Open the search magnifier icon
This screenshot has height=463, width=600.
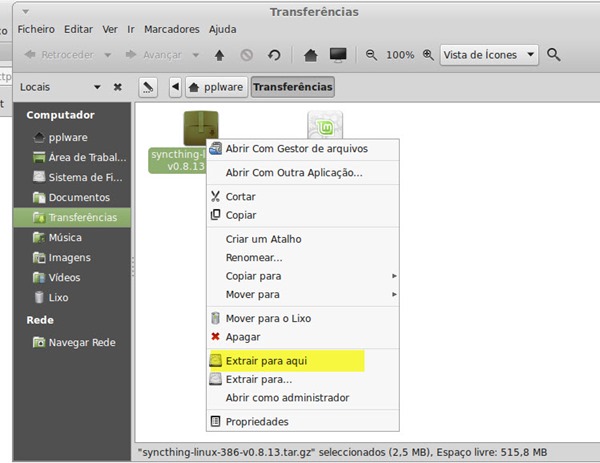point(553,55)
